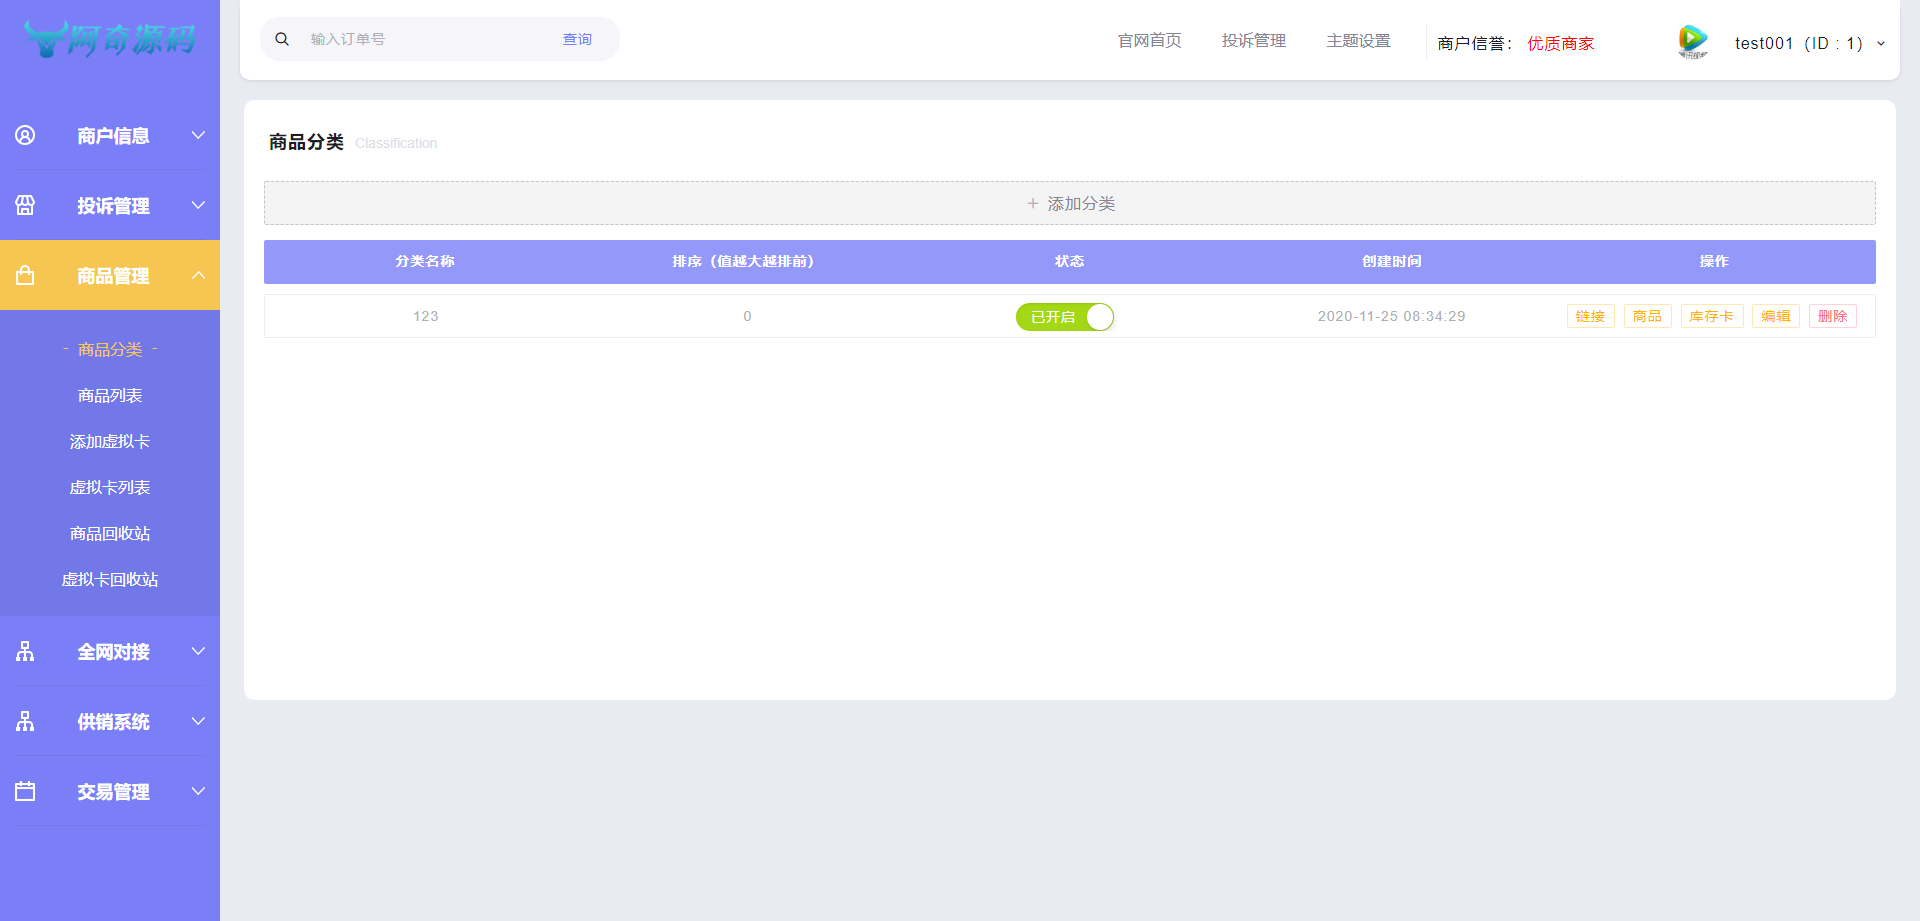Turn off the 已开启 status toggle
Screen dimensions: 1920x921
pyautogui.click(x=1064, y=316)
